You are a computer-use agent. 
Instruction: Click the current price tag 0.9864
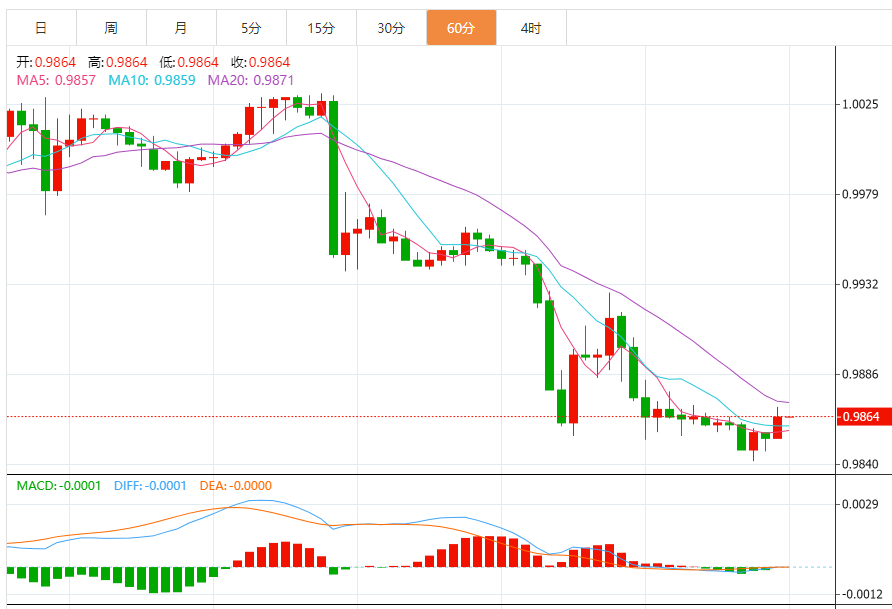click(860, 417)
